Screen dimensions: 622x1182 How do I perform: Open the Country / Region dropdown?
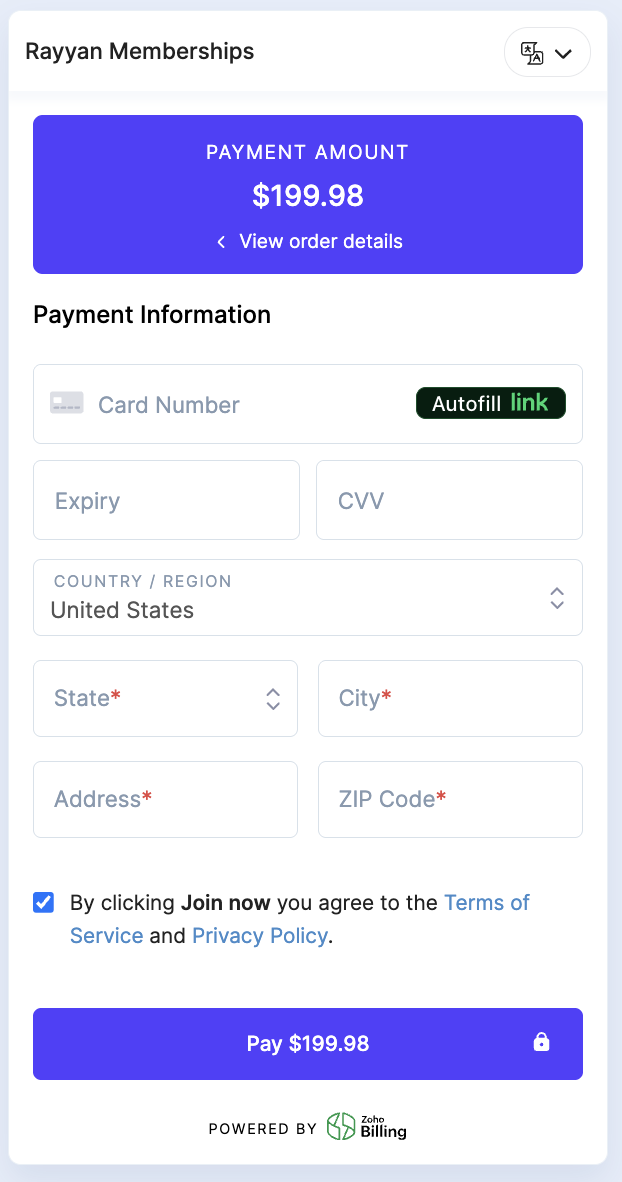point(308,598)
